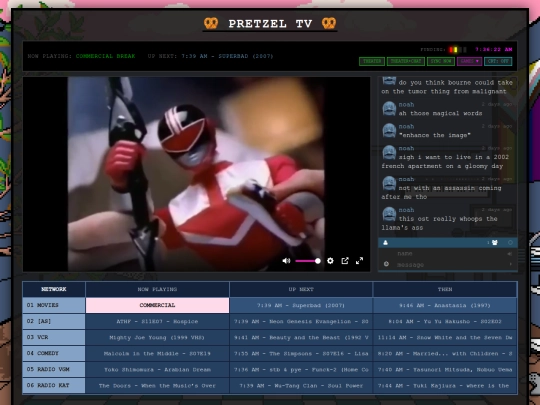Click noah's avatar beside 'ah those magical words'
Image resolution: width=540 pixels, height=405 pixels.
tap(389, 108)
